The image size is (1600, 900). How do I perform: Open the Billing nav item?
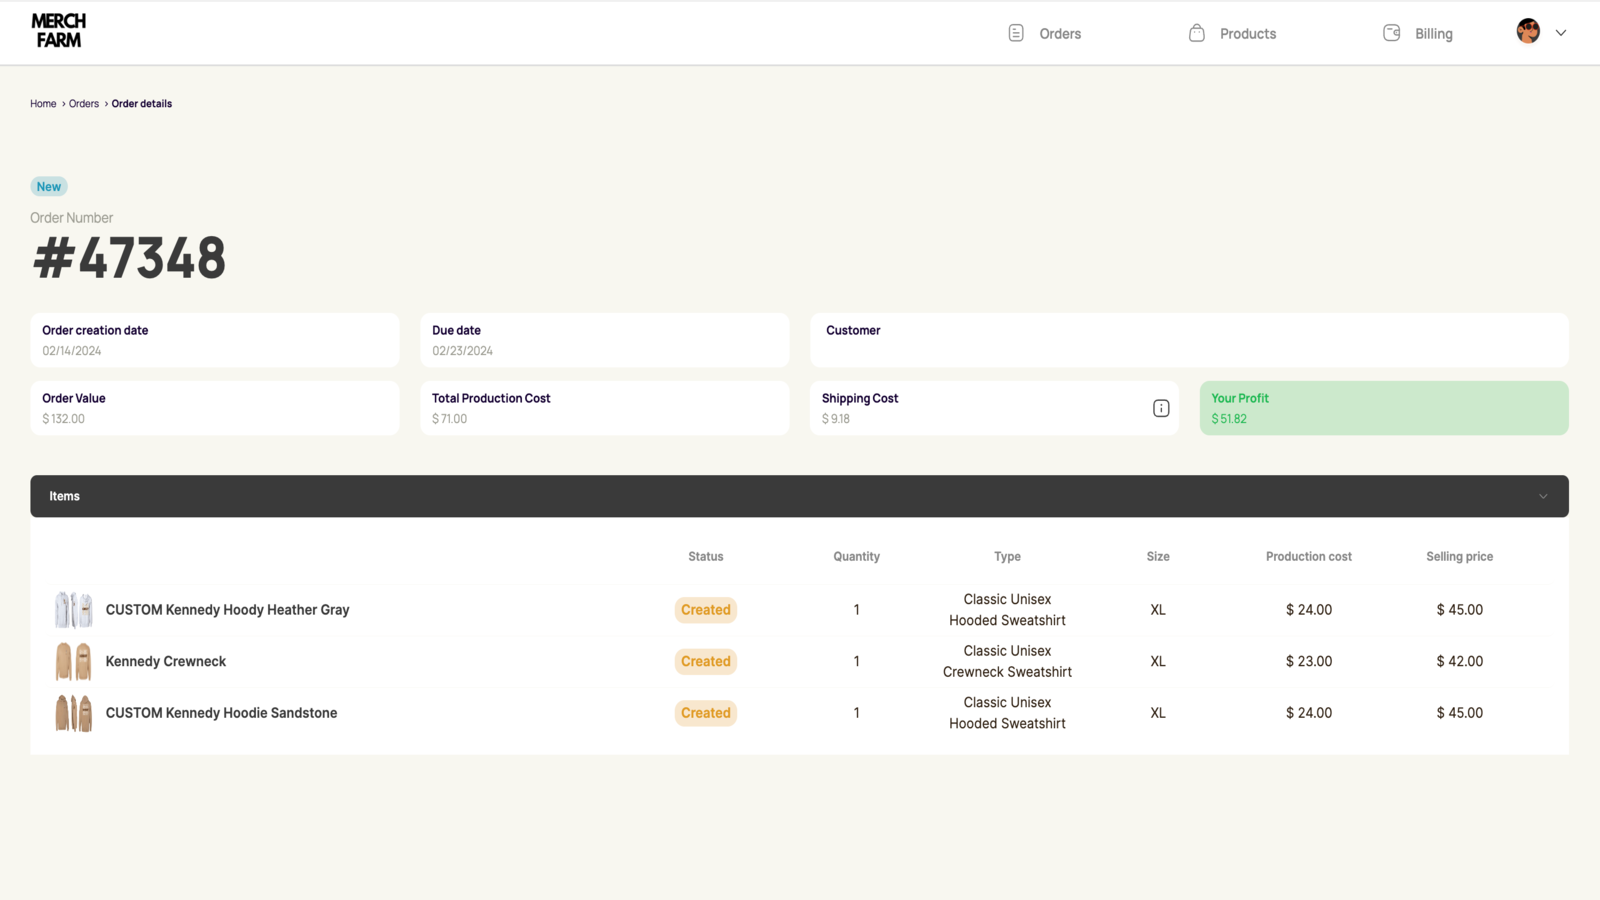click(1417, 33)
